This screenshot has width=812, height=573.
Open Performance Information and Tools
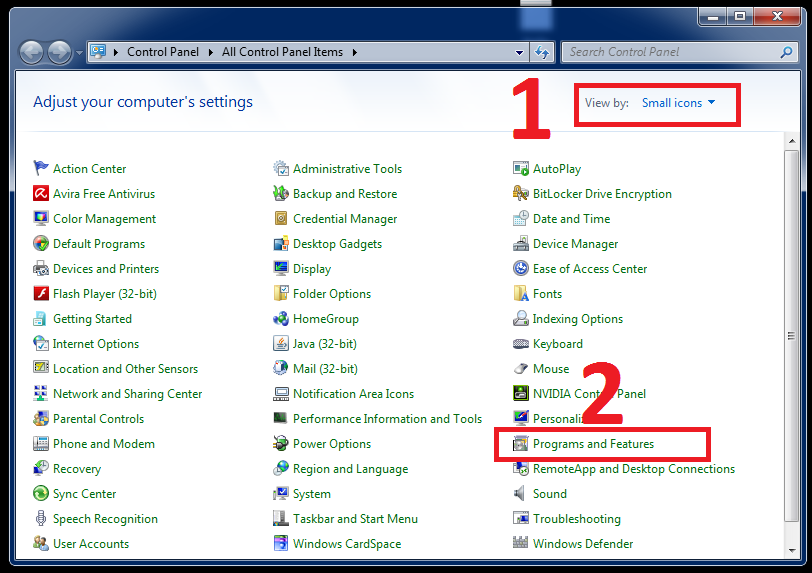pos(387,419)
